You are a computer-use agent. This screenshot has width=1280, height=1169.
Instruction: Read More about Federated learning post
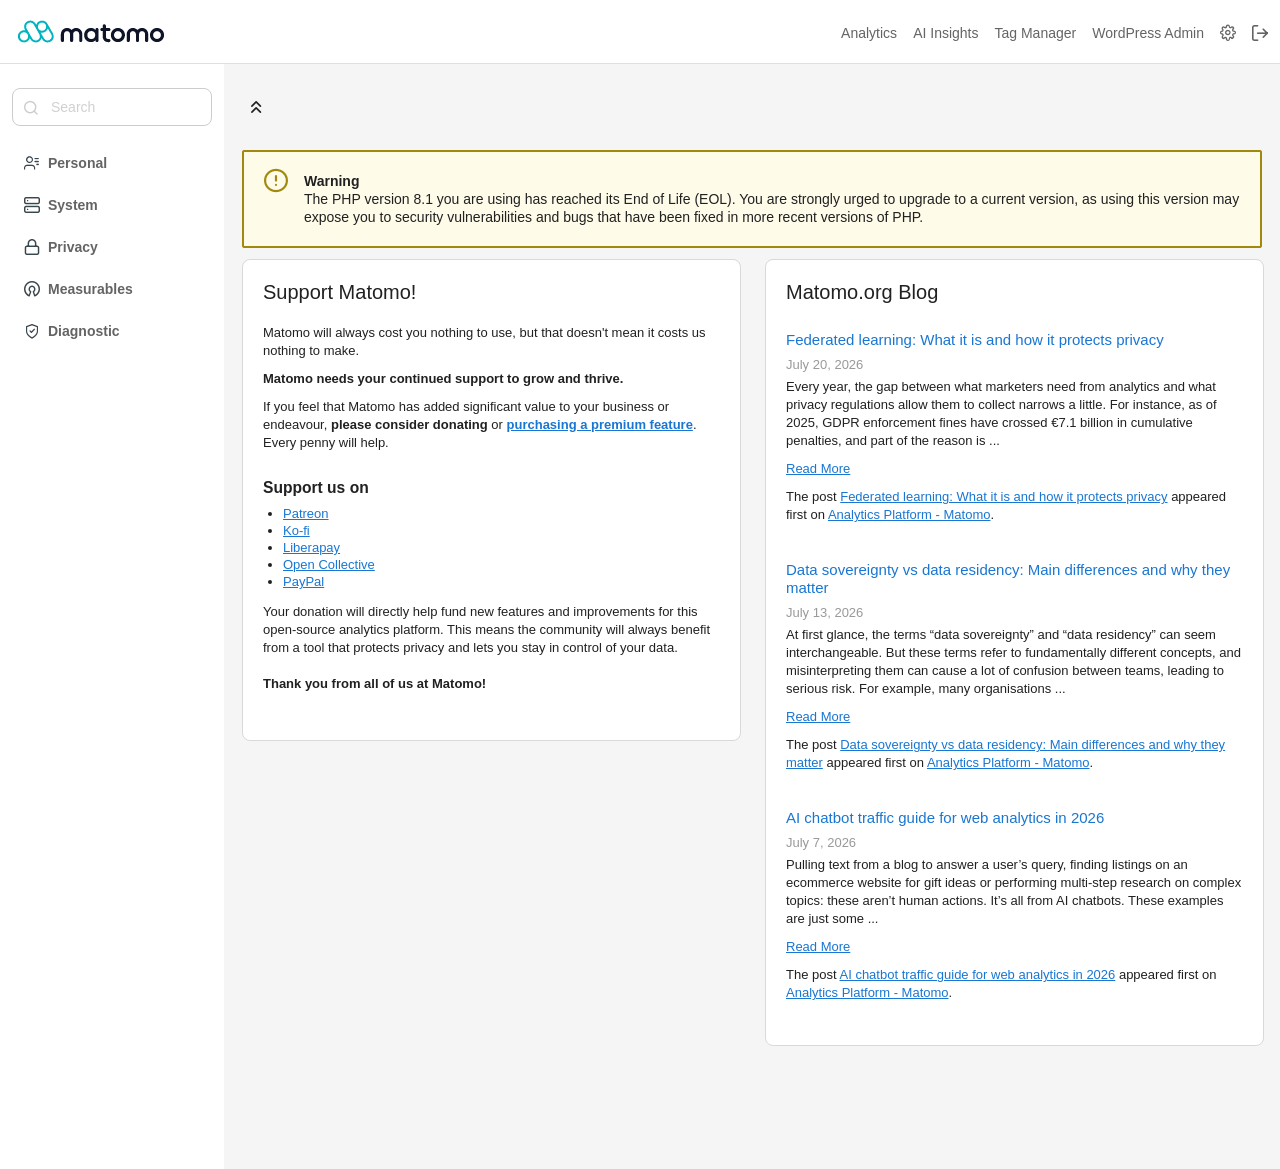818,469
